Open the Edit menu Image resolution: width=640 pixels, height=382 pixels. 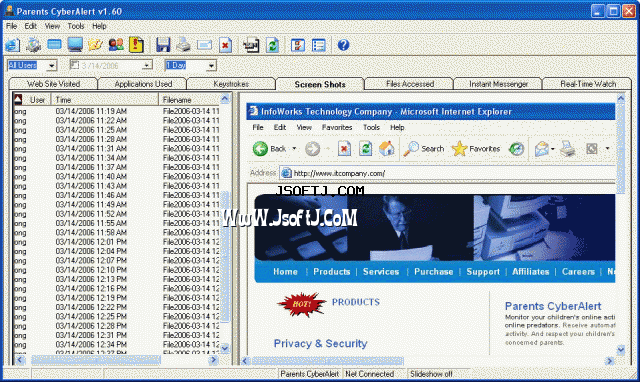[31, 26]
